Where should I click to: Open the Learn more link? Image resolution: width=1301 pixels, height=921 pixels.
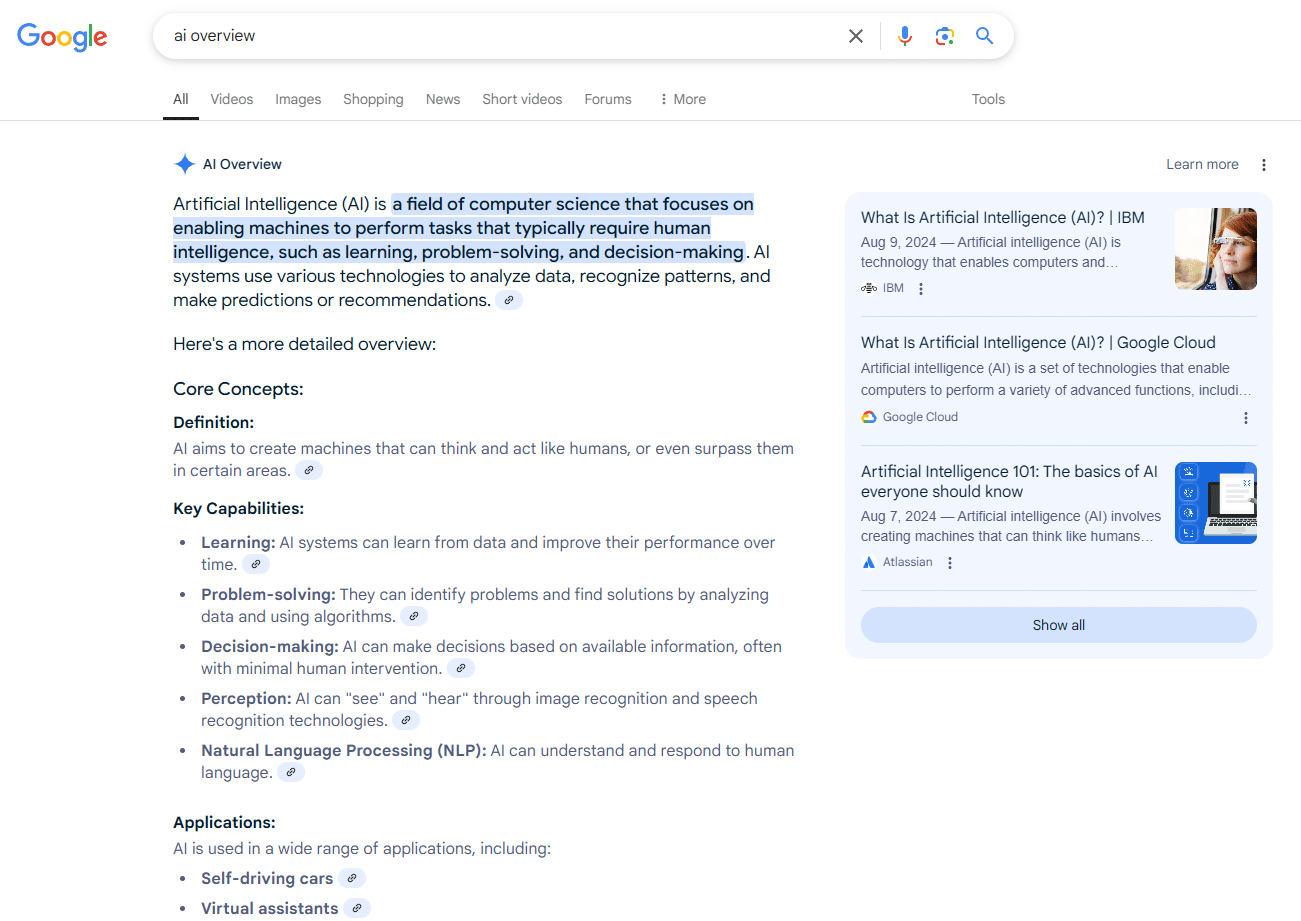pyautogui.click(x=1202, y=165)
